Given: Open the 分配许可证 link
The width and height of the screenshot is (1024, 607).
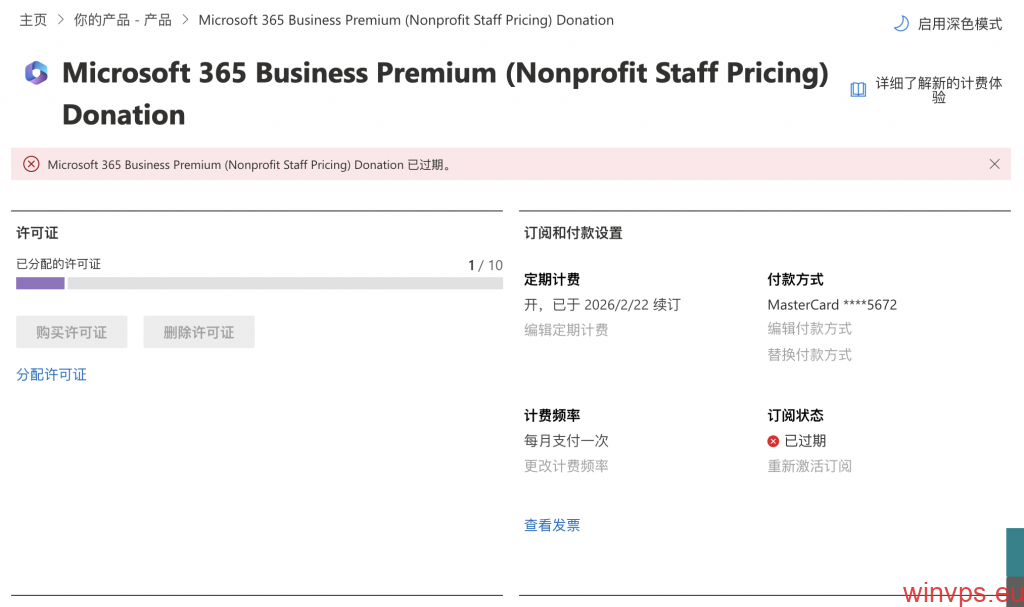Looking at the screenshot, I should 51,375.
